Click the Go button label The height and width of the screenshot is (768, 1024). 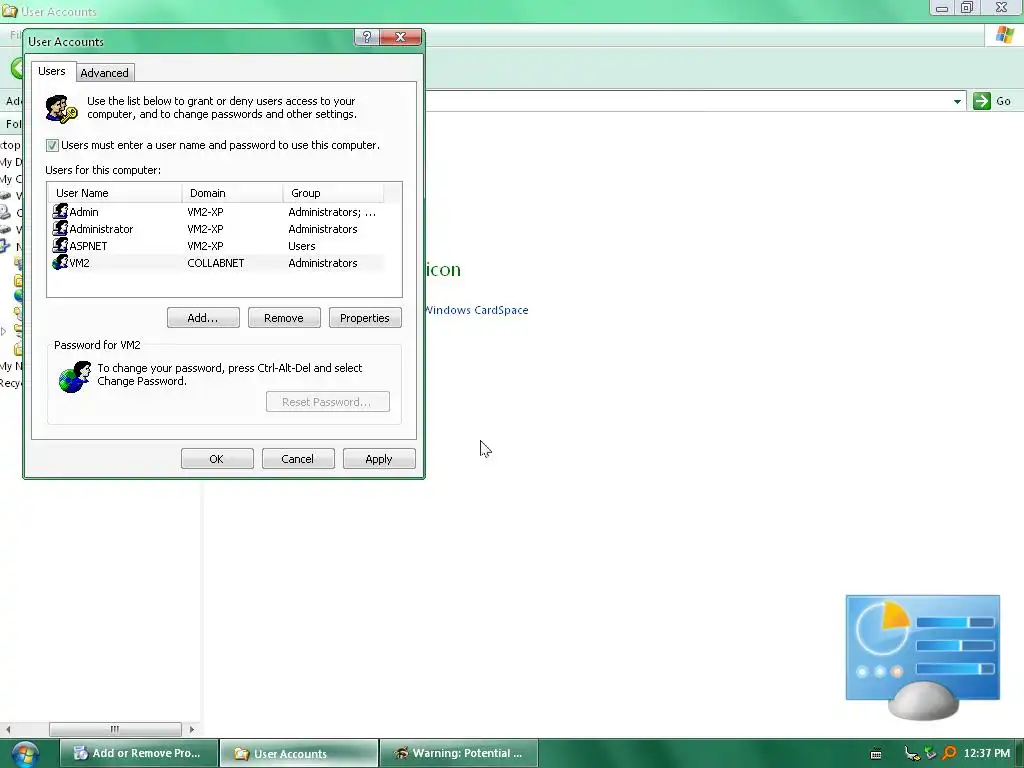(1003, 101)
